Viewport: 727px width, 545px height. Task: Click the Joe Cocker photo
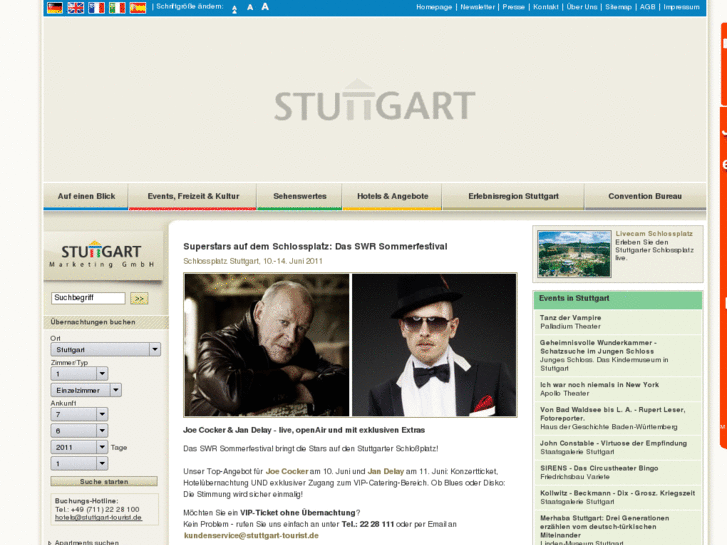pos(267,345)
